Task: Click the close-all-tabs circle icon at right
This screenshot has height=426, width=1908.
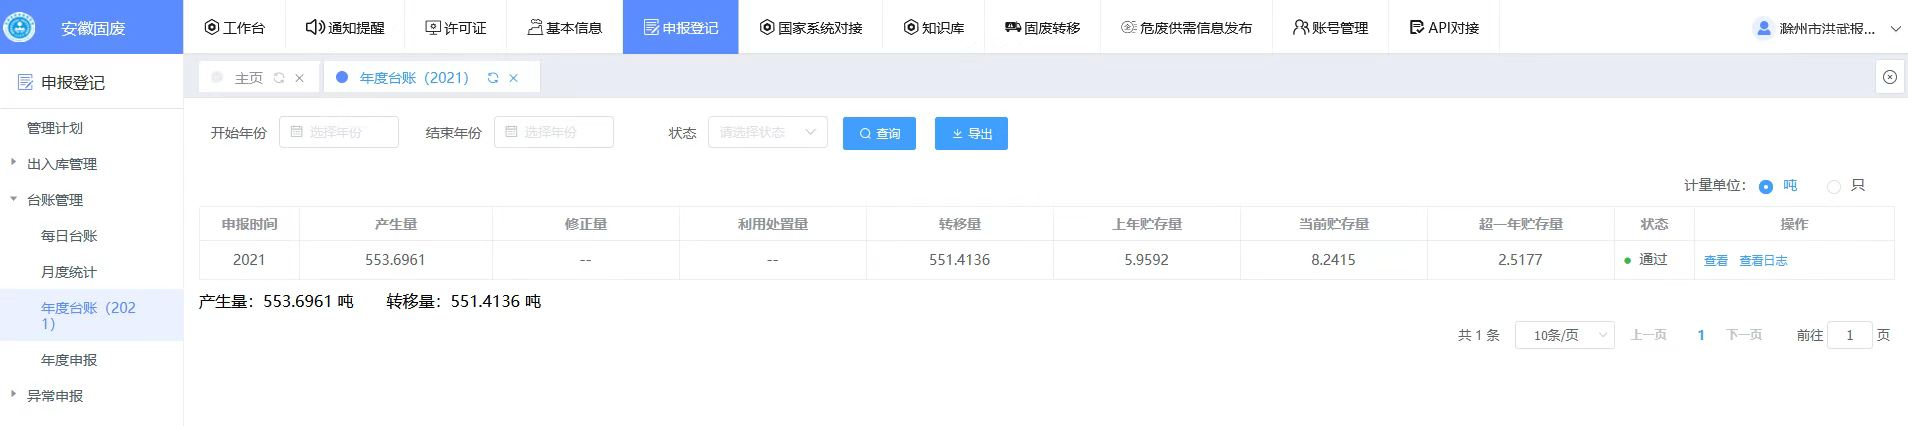Action: (x=1889, y=77)
